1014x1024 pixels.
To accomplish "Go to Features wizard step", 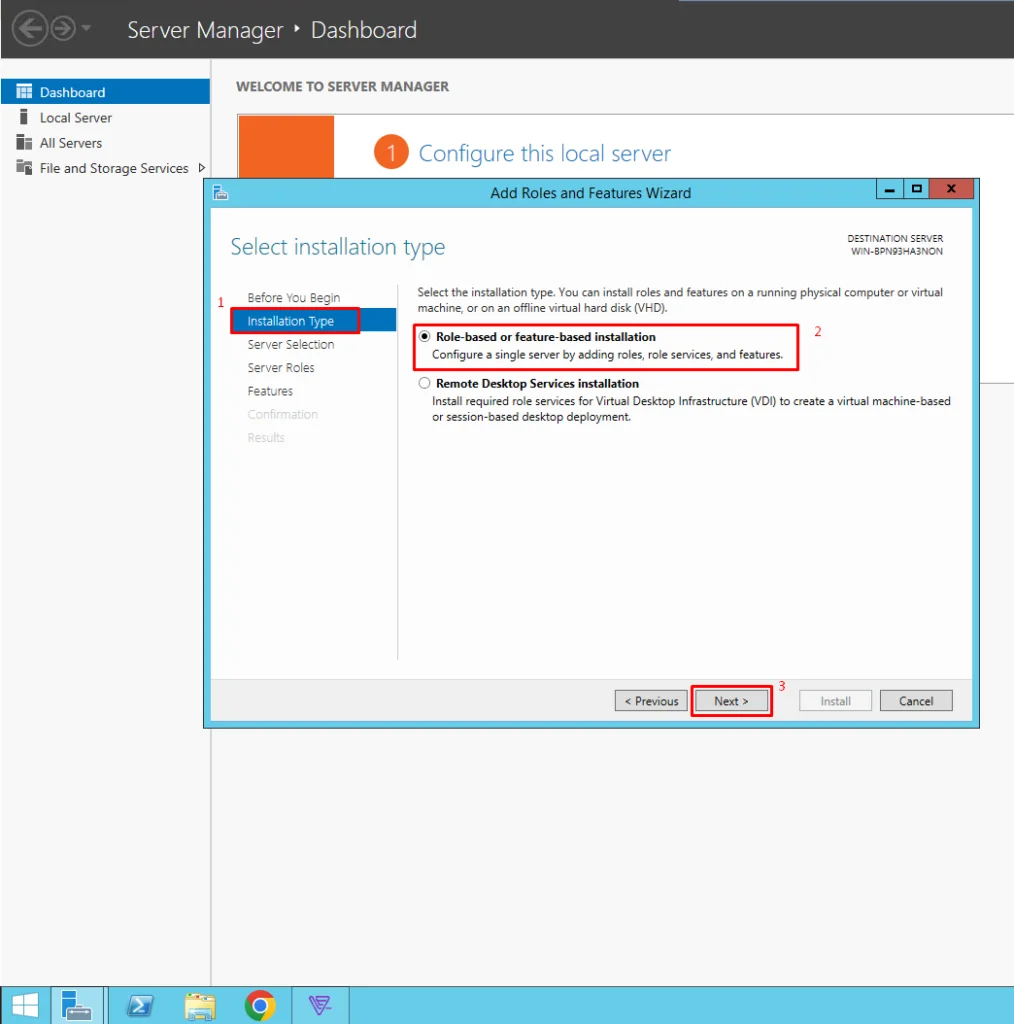I will coord(270,391).
